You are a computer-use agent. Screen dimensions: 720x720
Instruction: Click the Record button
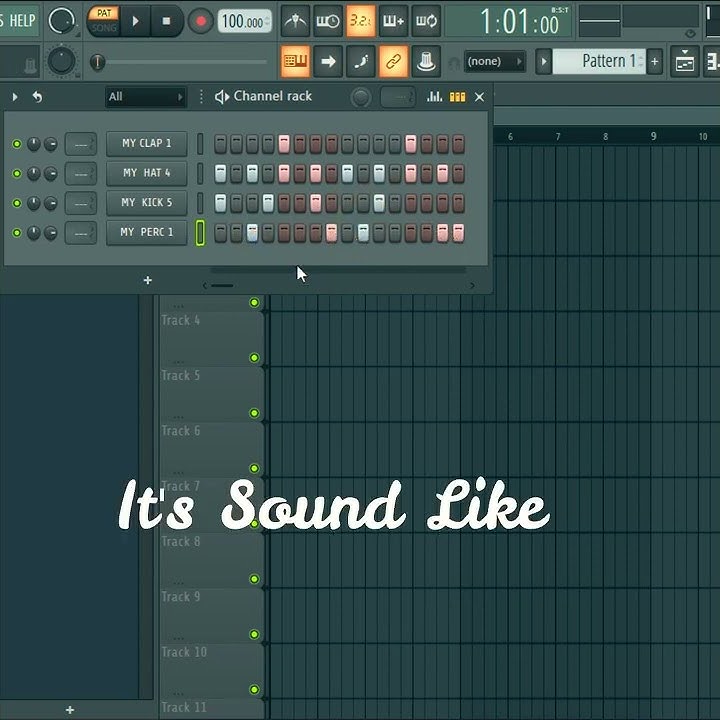201,21
